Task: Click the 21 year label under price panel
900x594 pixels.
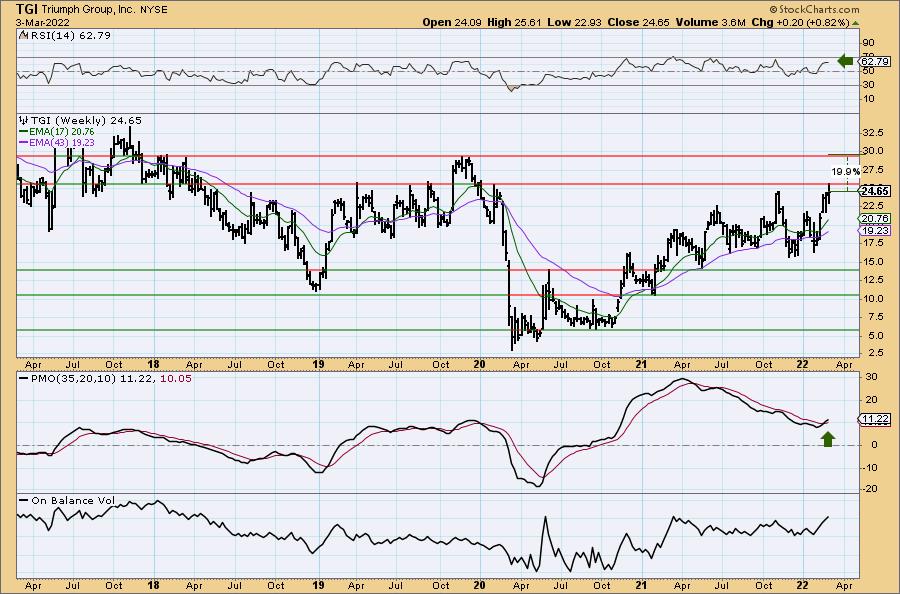Action: [641, 364]
